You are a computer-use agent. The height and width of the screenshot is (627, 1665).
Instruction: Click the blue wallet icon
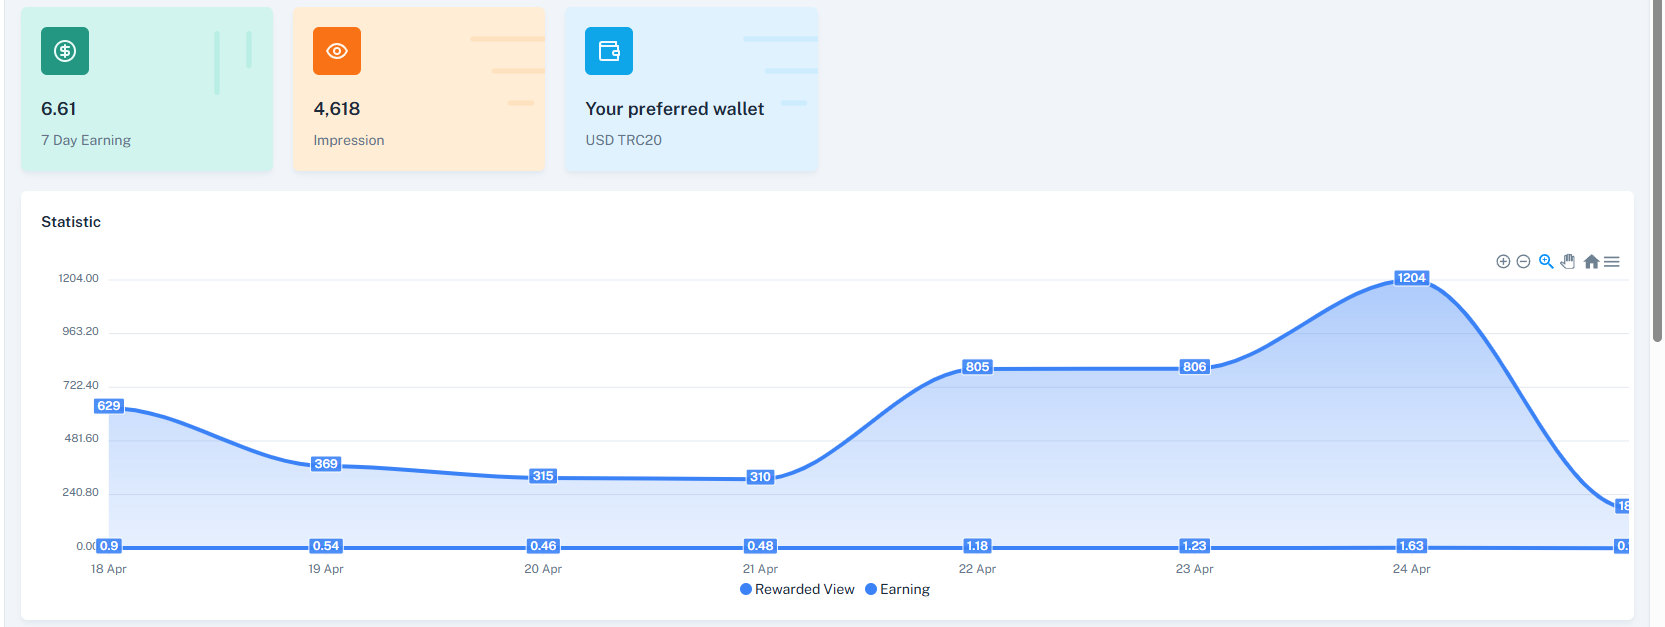(609, 51)
